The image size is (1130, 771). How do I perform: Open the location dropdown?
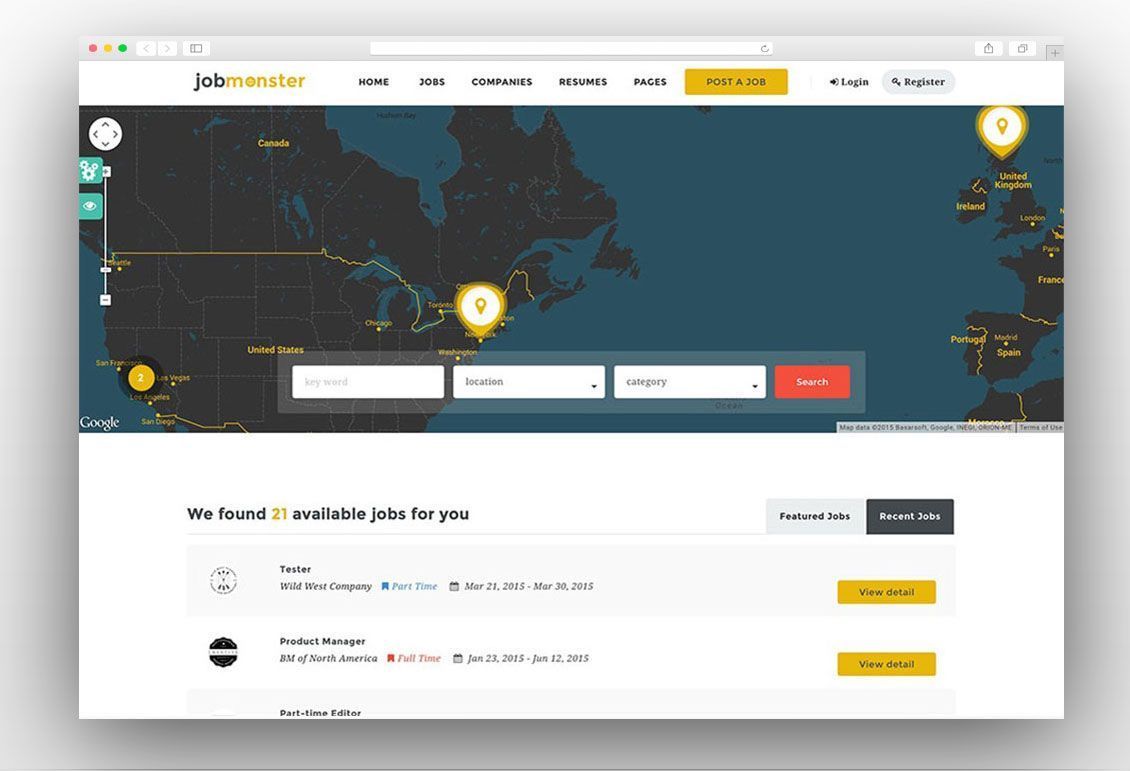pyautogui.click(x=530, y=382)
